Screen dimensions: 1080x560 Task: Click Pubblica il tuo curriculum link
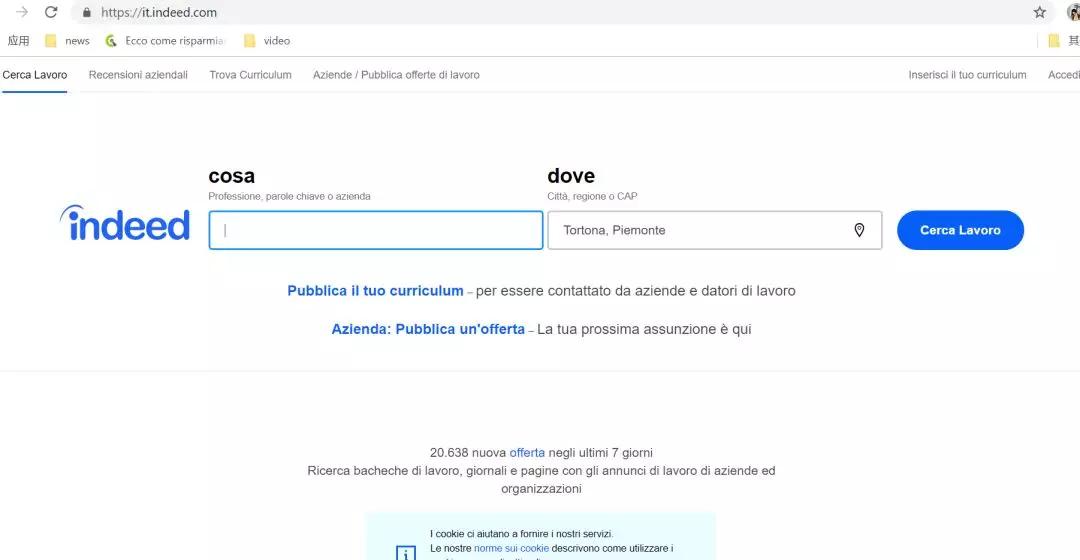click(375, 291)
